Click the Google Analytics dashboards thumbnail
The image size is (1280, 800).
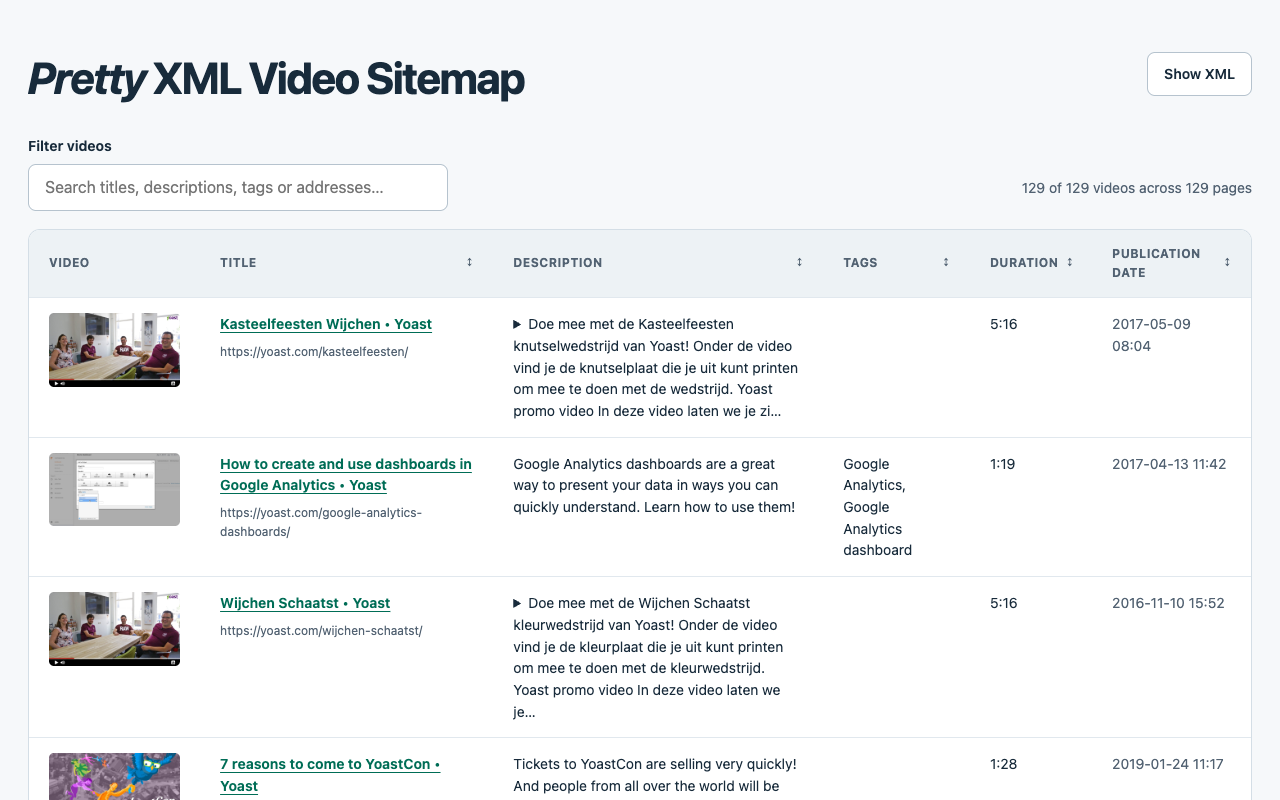click(x=114, y=489)
